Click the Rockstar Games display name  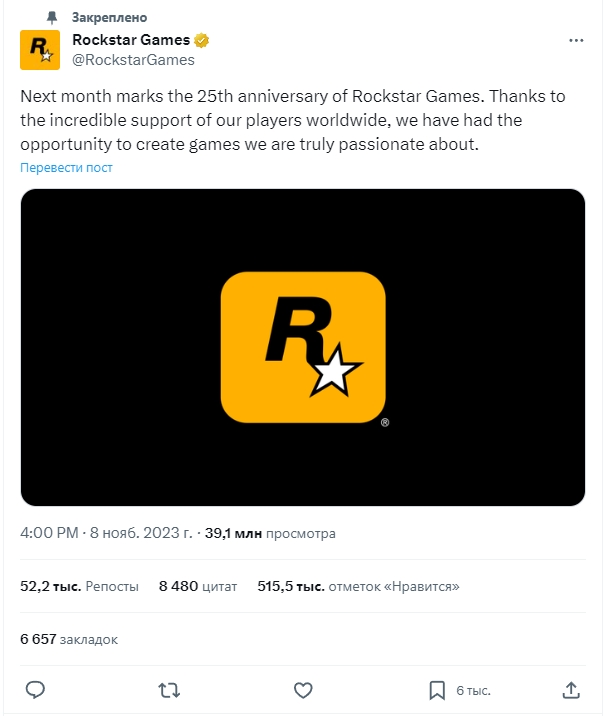pyautogui.click(x=131, y=40)
